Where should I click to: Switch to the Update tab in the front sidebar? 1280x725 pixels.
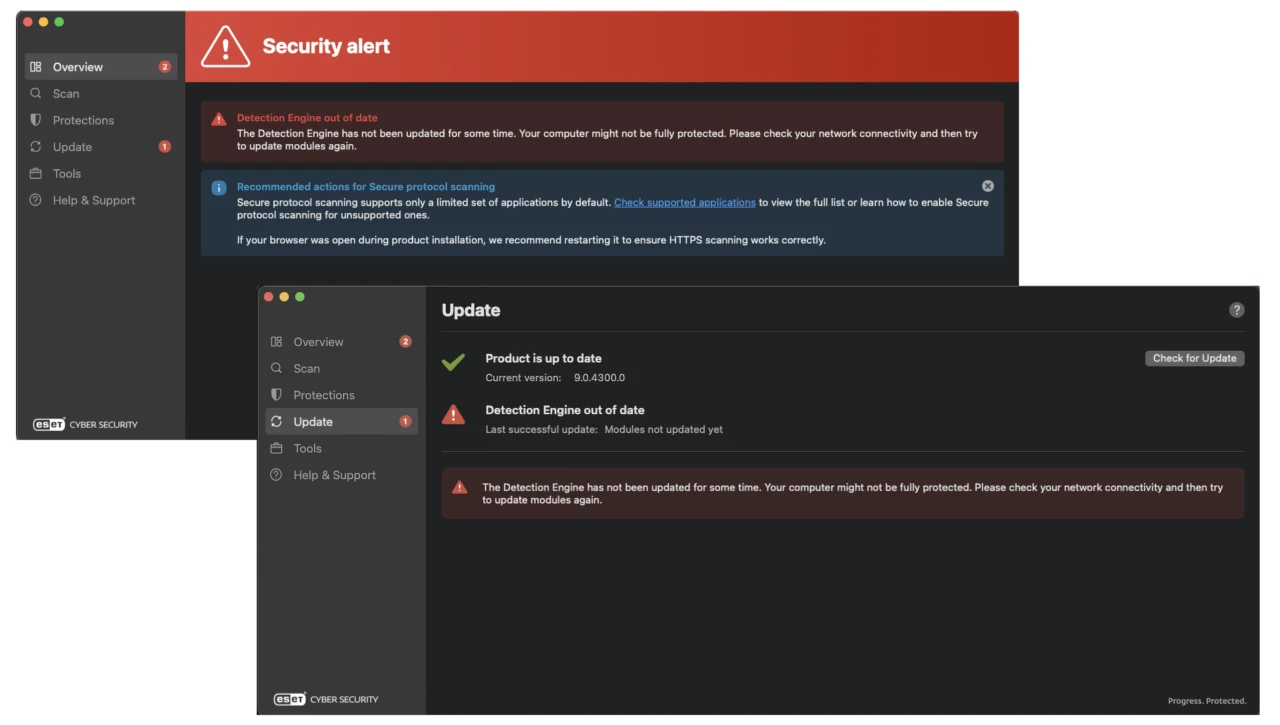coord(312,421)
